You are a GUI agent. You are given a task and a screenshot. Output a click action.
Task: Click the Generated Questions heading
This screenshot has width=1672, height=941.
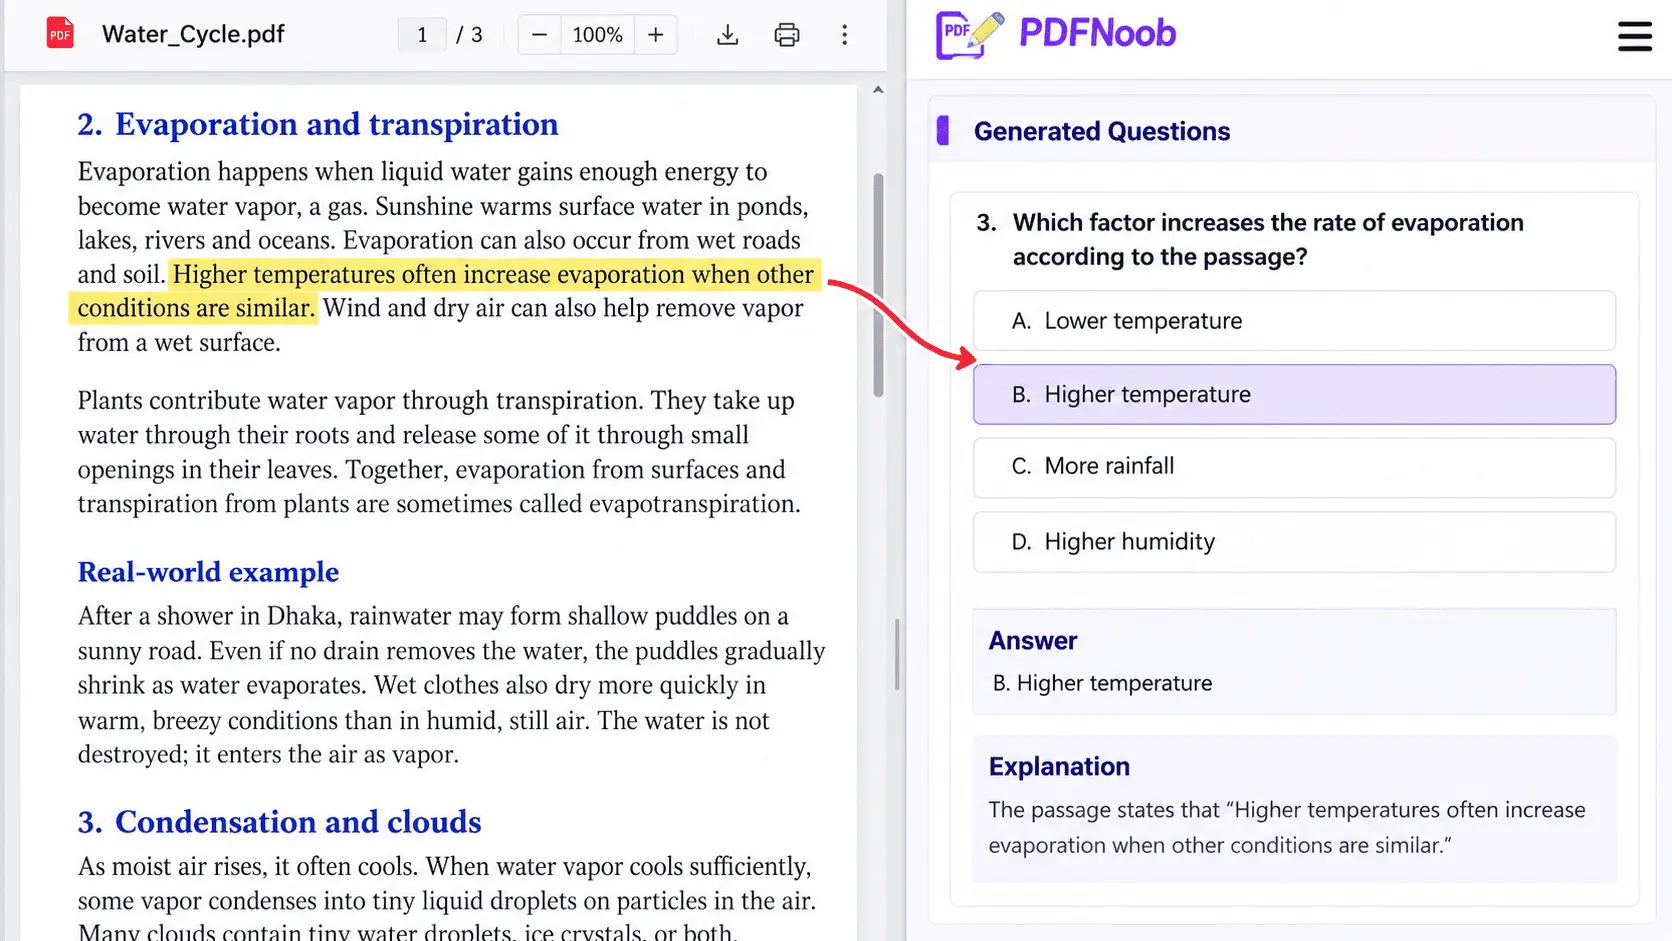(1102, 131)
